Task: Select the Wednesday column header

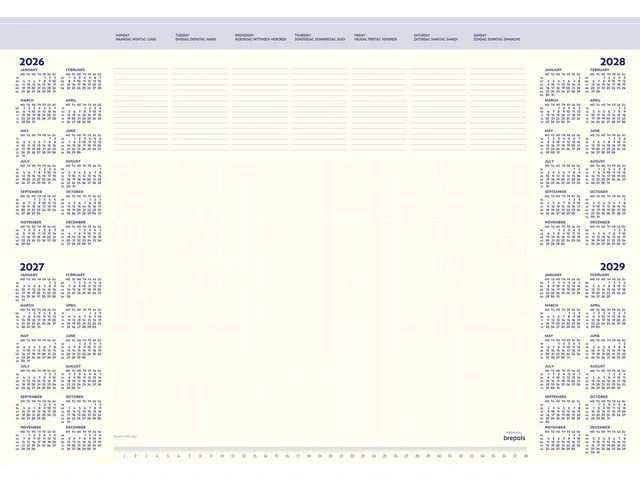Action: tap(260, 38)
